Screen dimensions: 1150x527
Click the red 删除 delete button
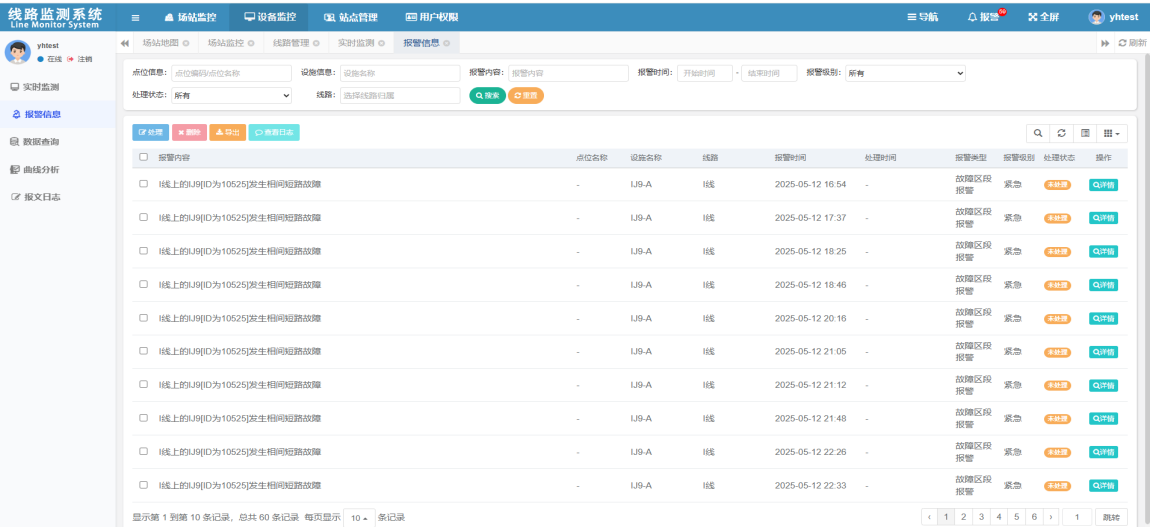(x=189, y=133)
